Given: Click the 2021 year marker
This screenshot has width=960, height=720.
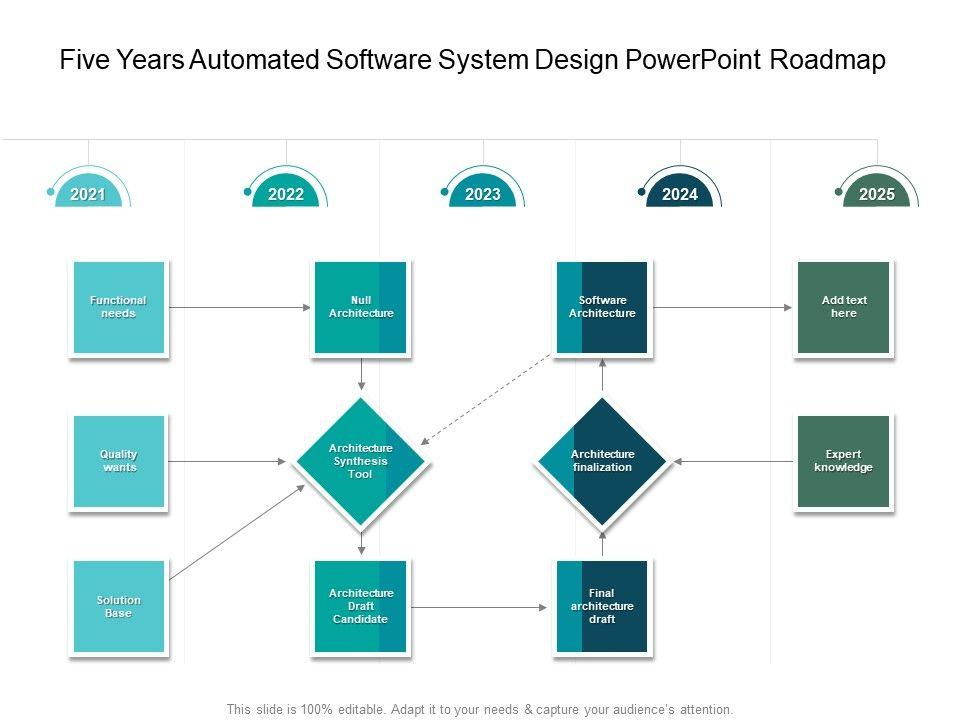Looking at the screenshot, I should coord(88,194).
